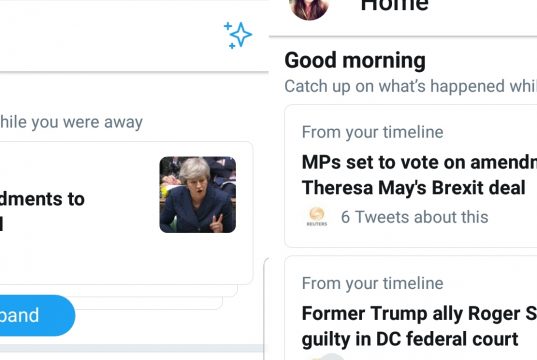Click the blue Expand button
Screen dimensions: 537x360
point(37,315)
